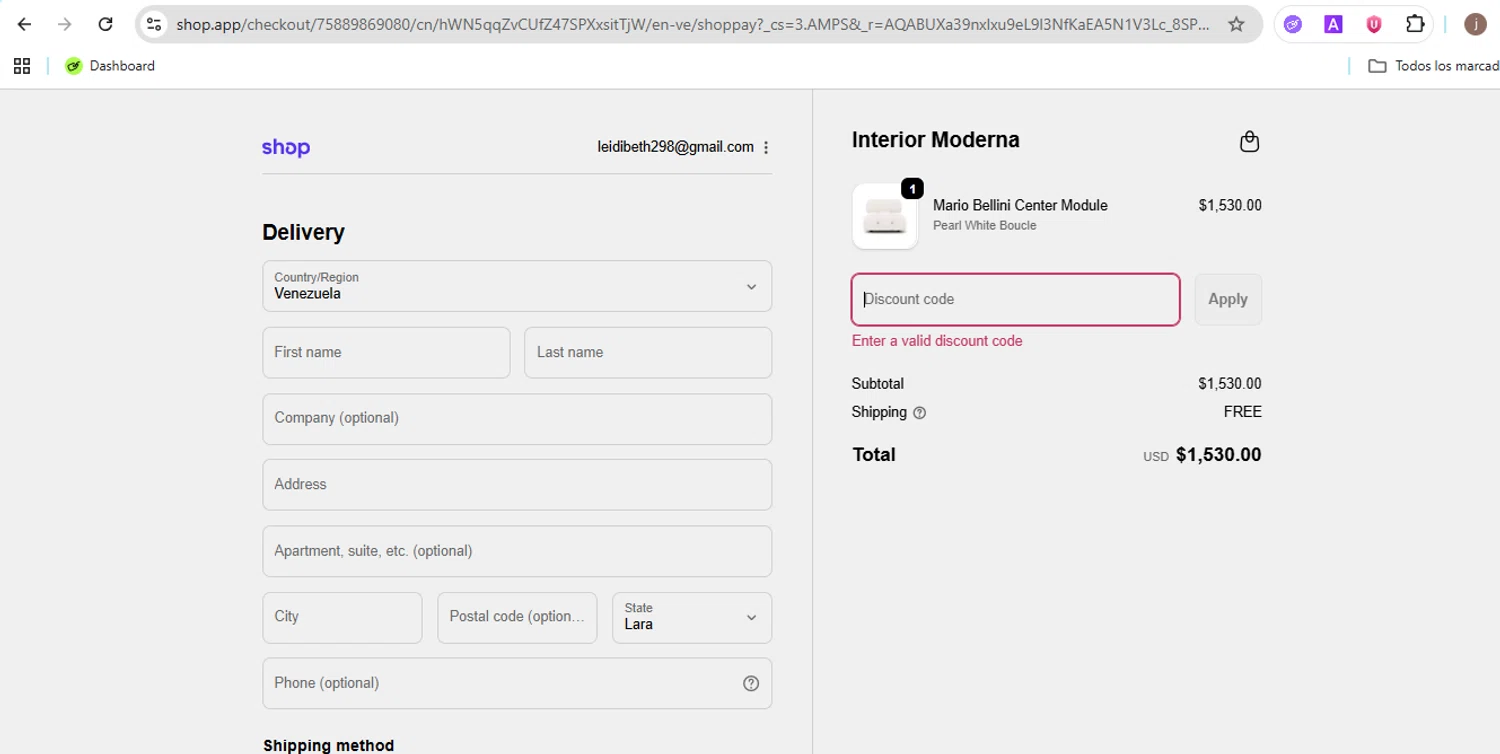Click the FREE shipping value
Viewport: 1500px width, 754px height.
(1243, 412)
